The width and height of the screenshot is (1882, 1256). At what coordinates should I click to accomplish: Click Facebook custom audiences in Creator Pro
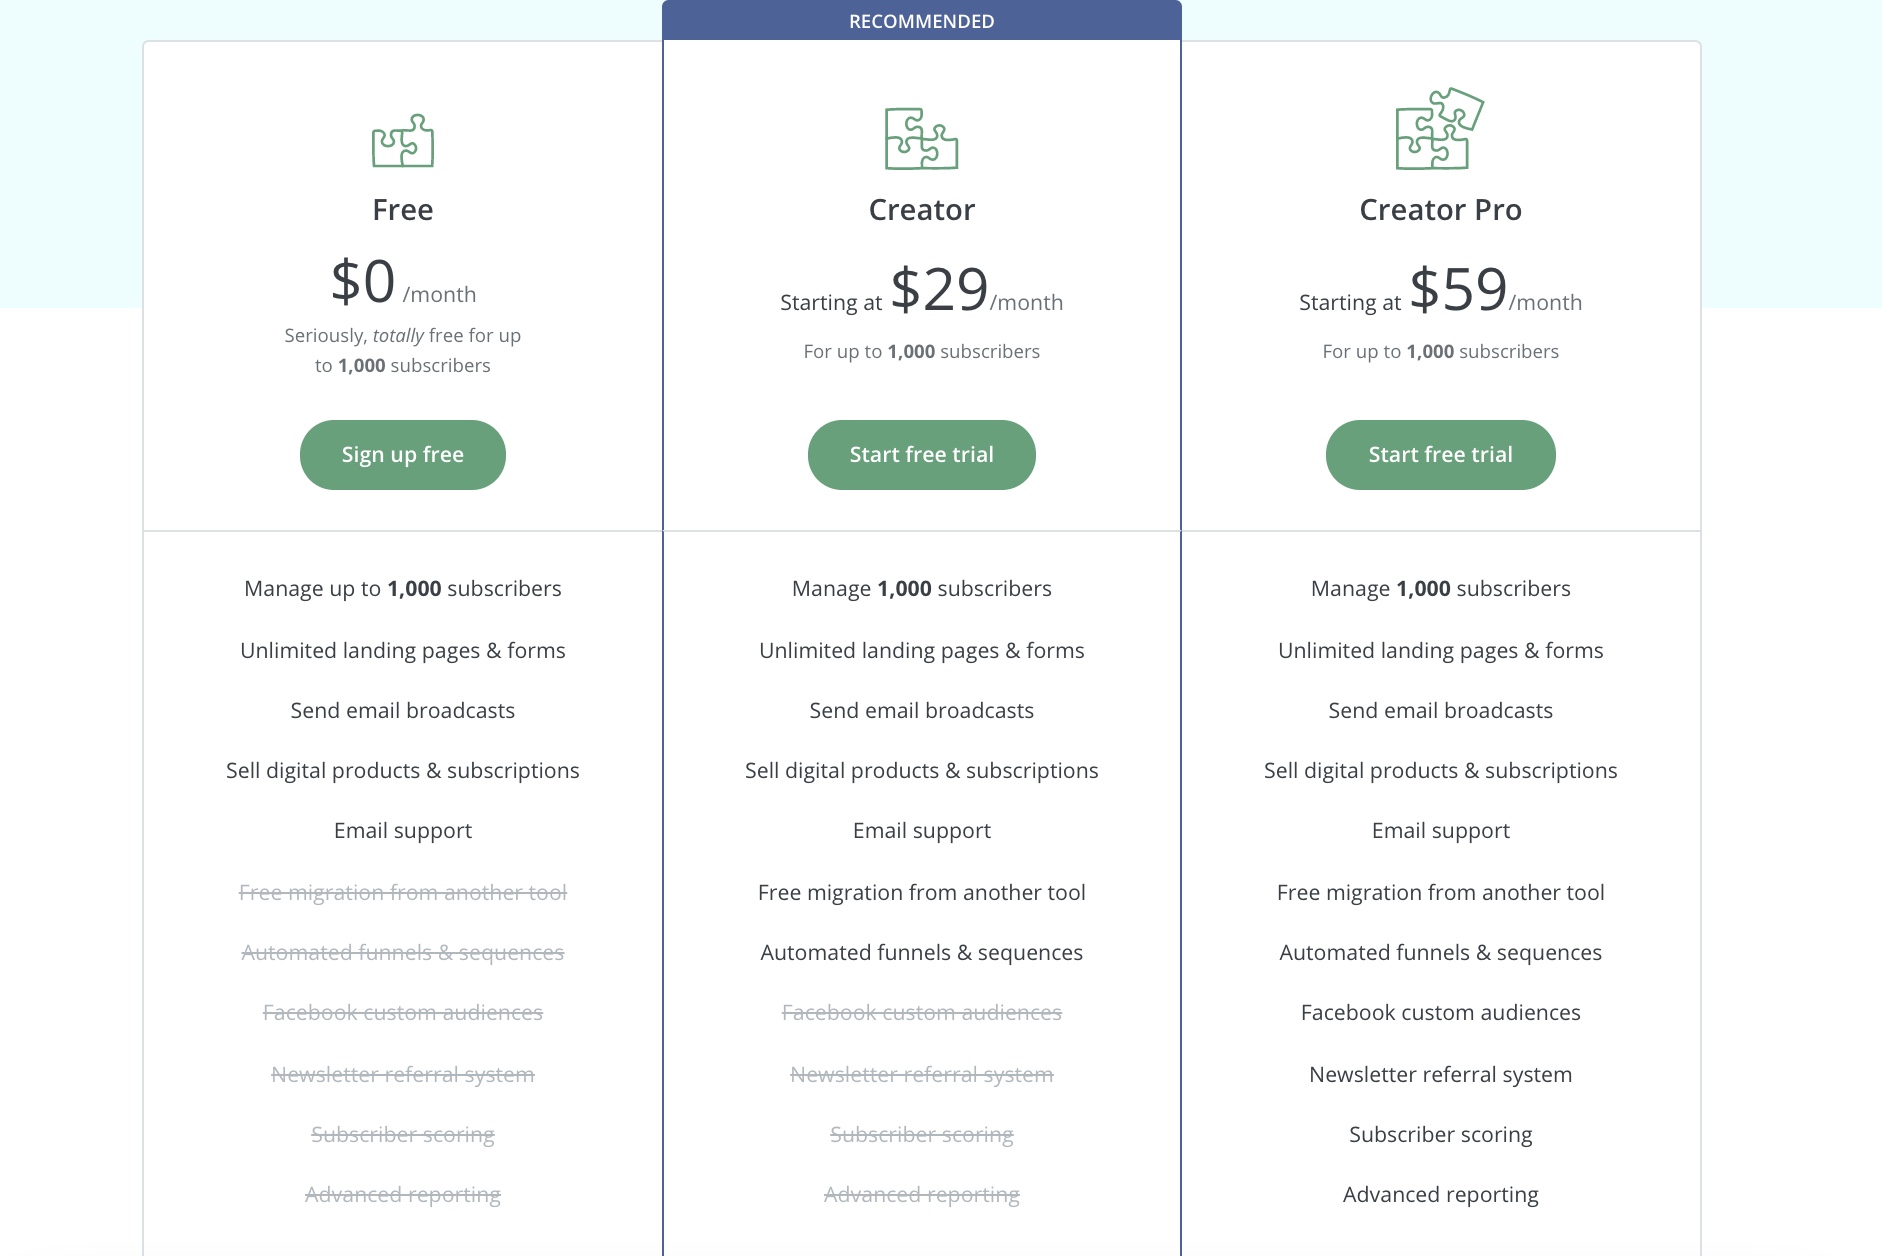coord(1441,1012)
